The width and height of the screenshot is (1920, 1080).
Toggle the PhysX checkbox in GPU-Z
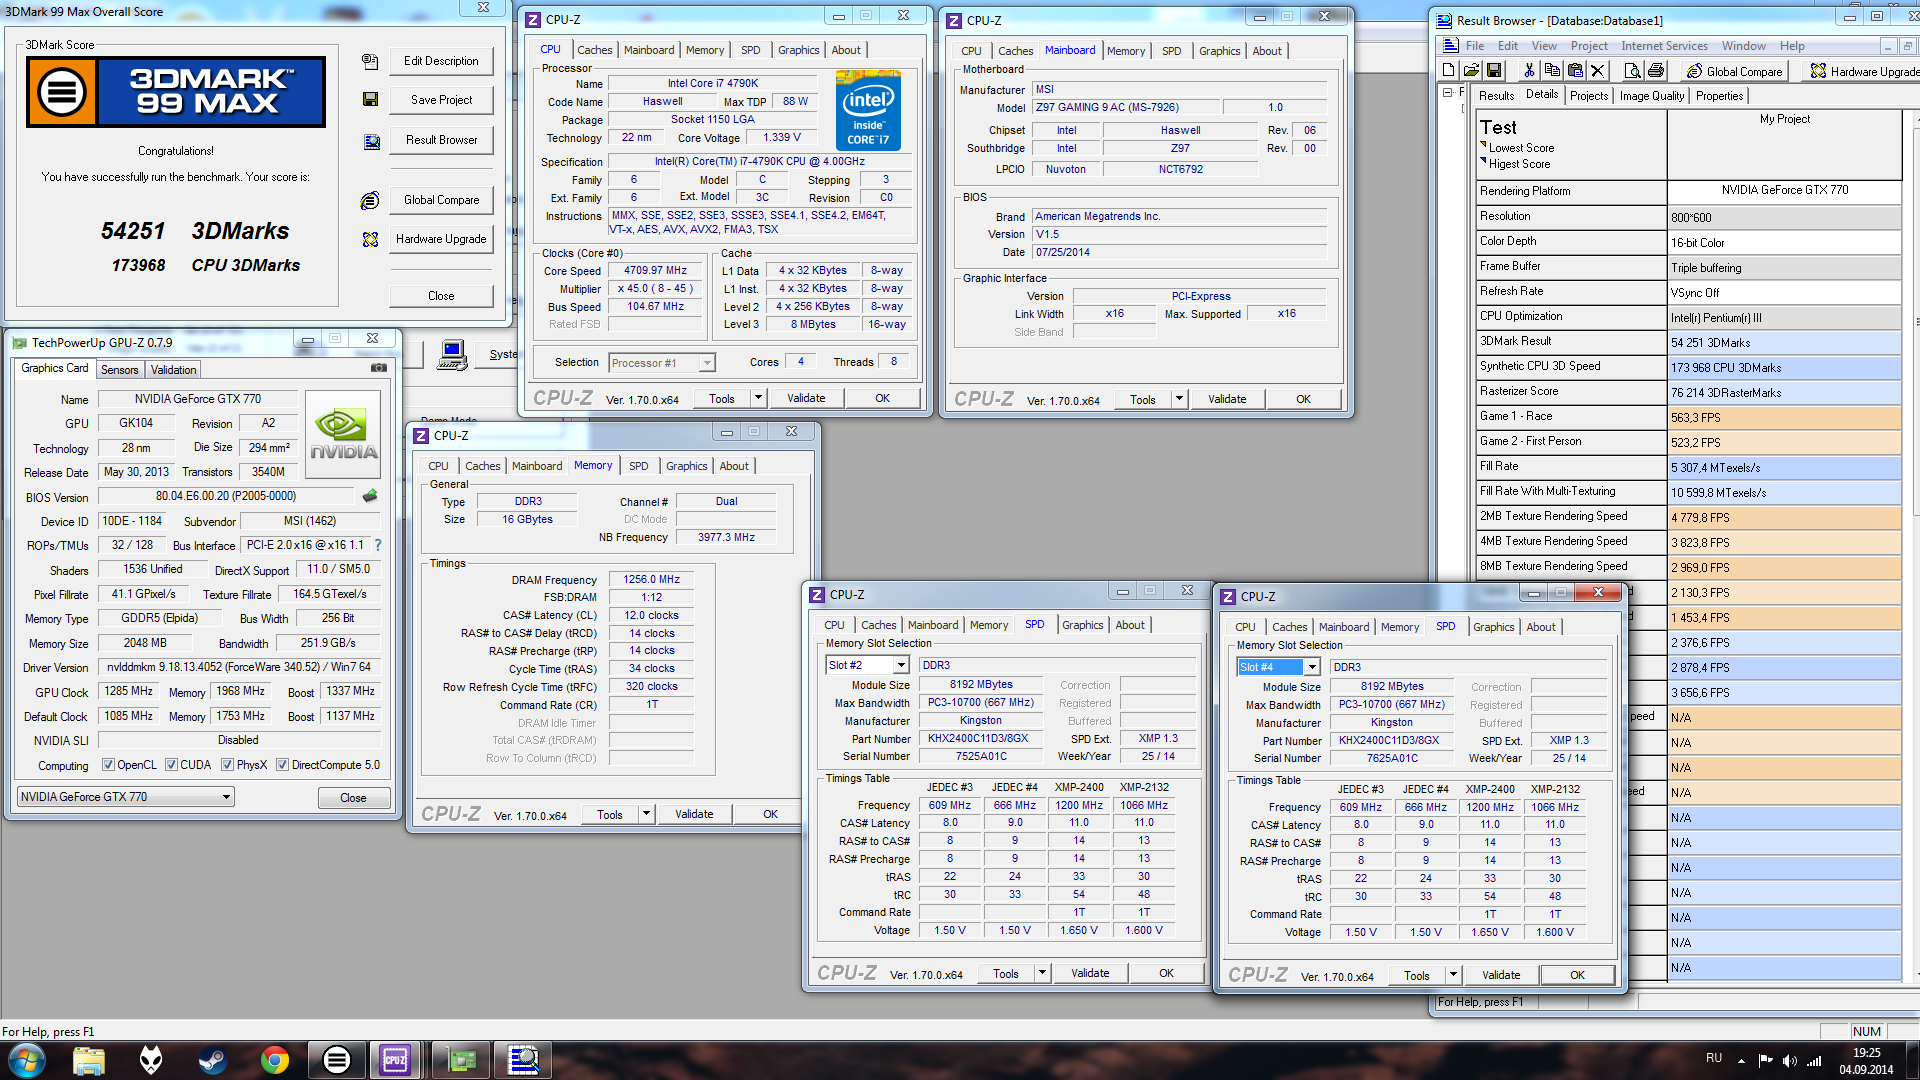click(x=228, y=765)
